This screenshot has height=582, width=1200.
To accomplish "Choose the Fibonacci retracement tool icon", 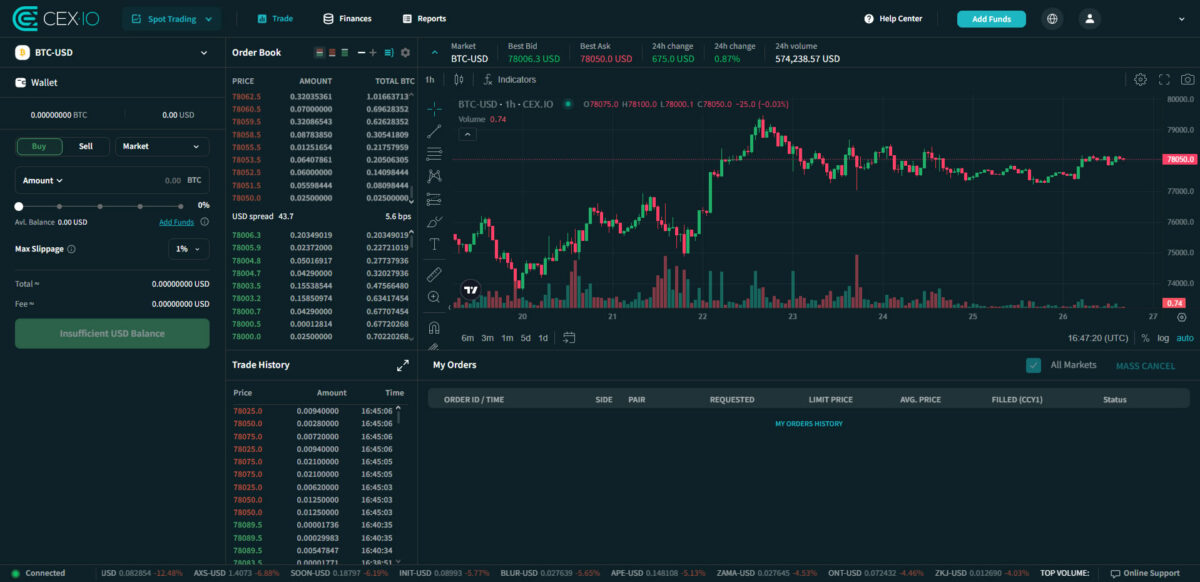I will click(434, 154).
